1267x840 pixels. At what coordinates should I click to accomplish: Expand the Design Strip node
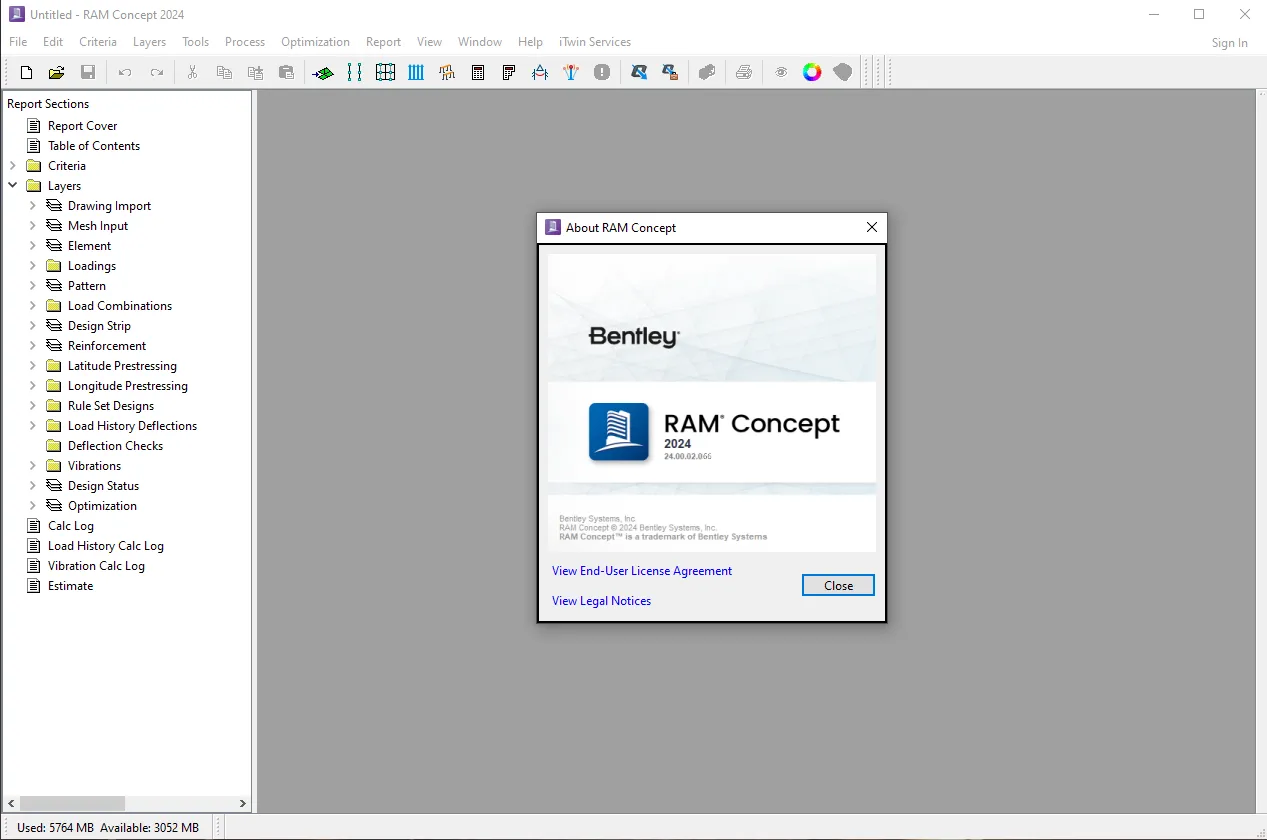point(33,326)
